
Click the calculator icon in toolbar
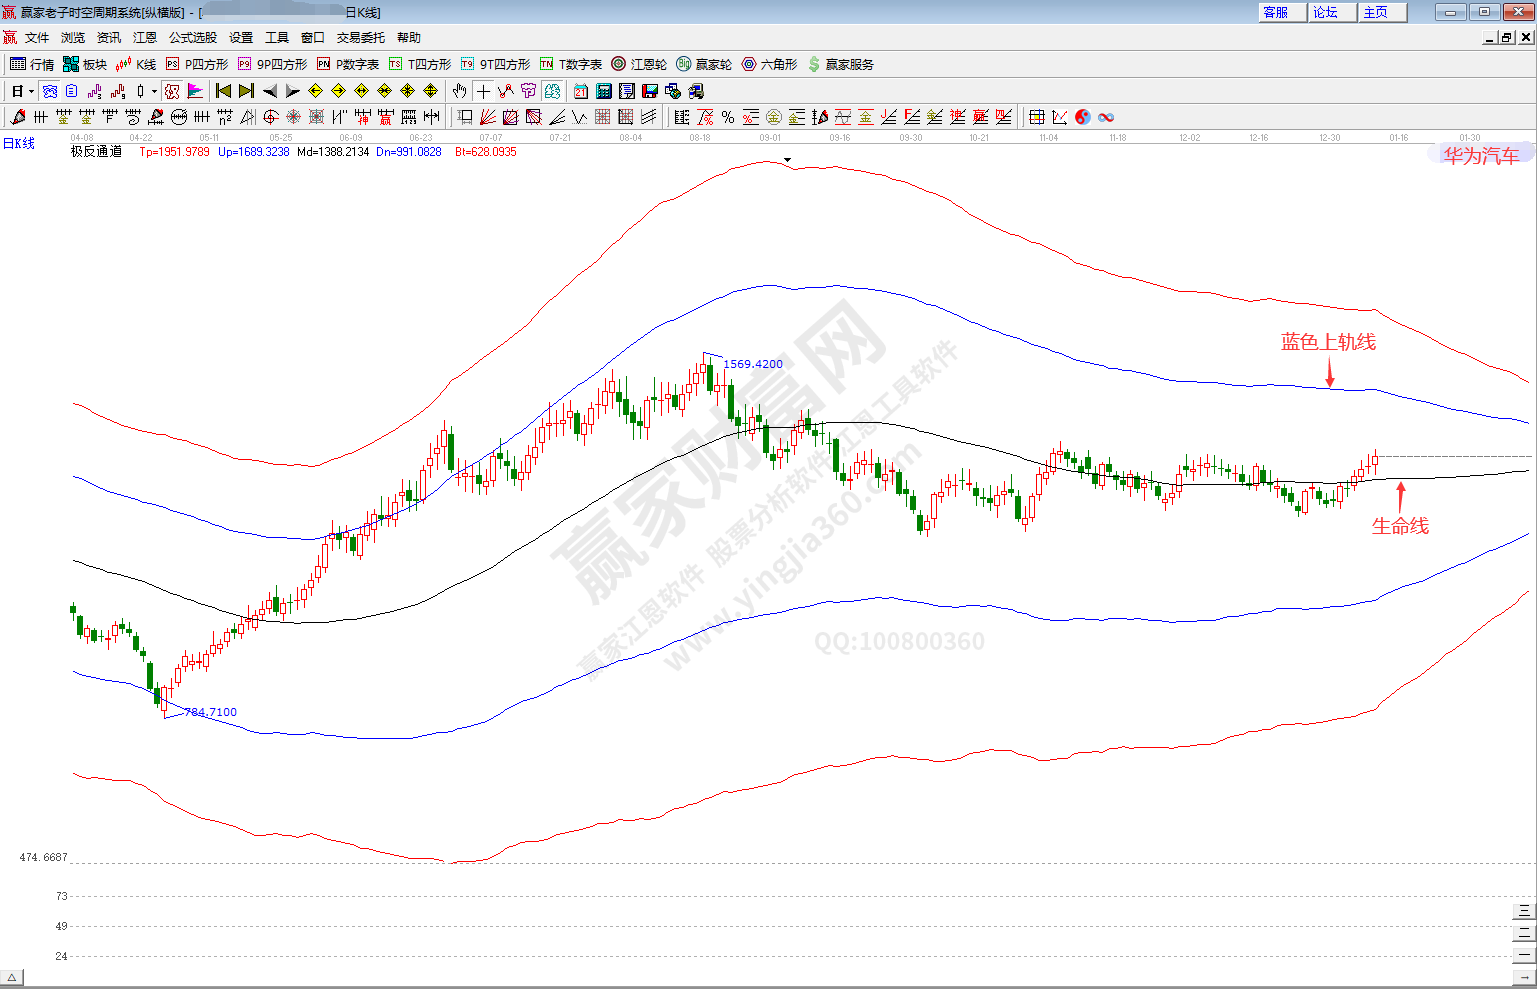coord(604,91)
